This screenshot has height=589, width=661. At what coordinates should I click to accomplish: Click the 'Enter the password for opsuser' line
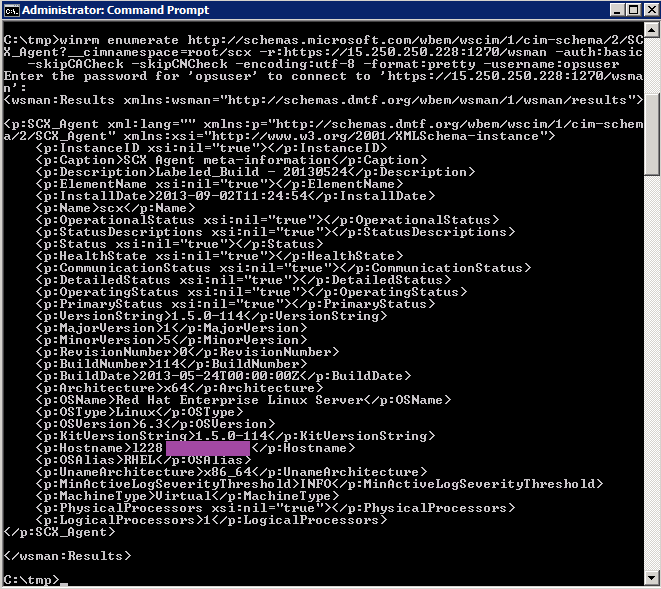point(323,76)
